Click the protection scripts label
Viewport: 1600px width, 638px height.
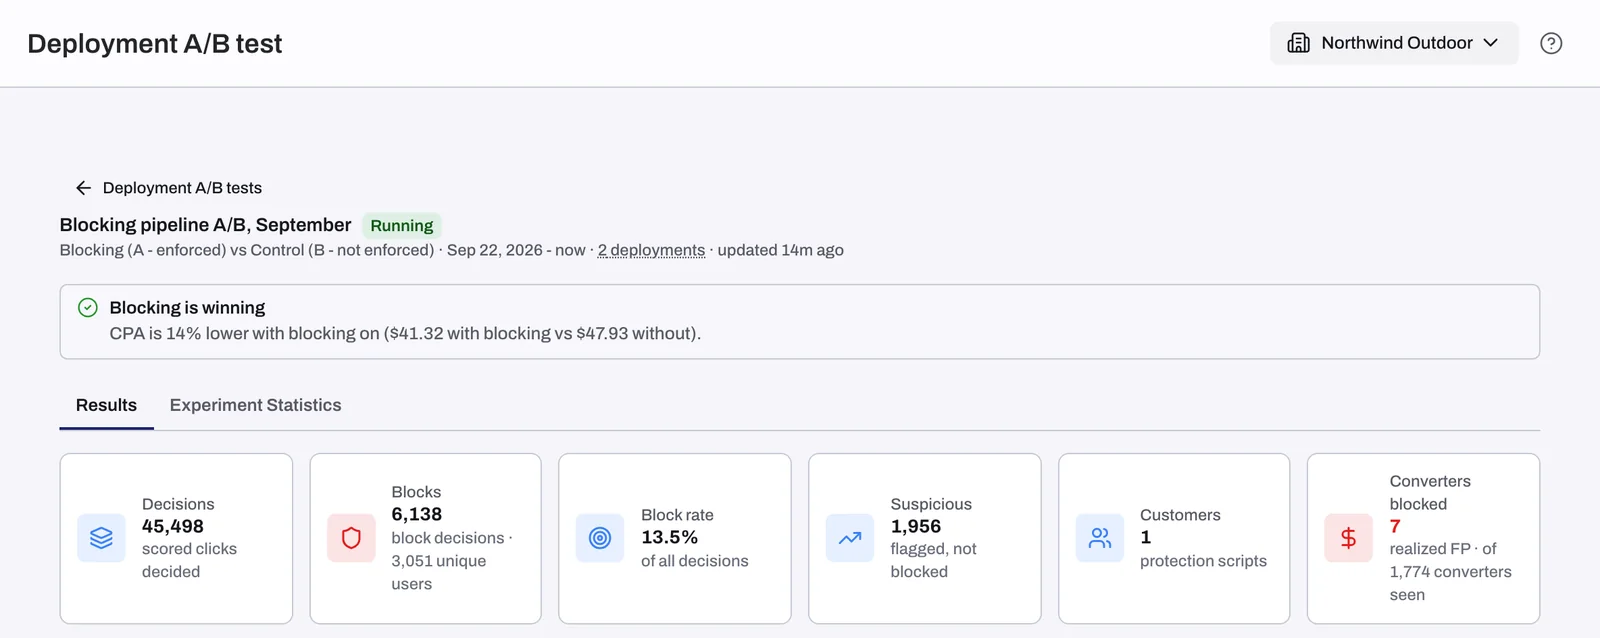tap(1203, 561)
